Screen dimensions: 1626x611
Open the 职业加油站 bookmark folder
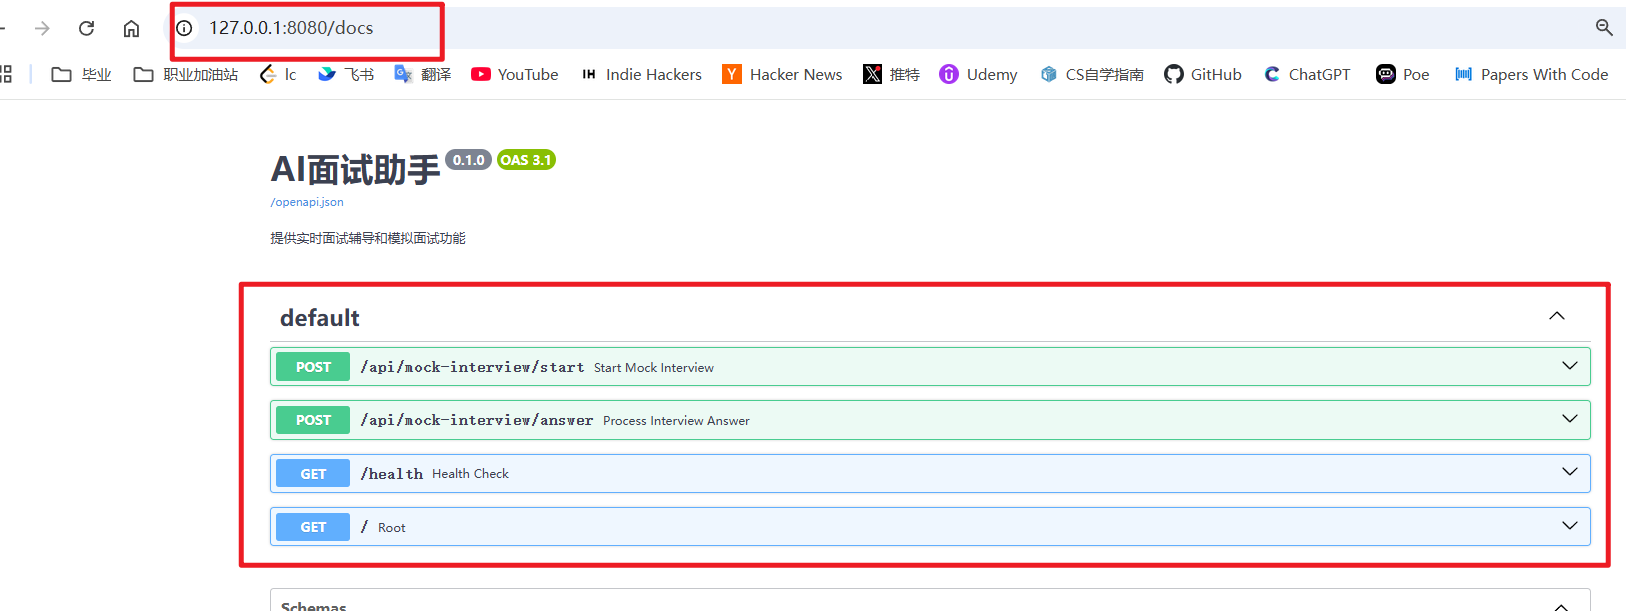point(186,74)
